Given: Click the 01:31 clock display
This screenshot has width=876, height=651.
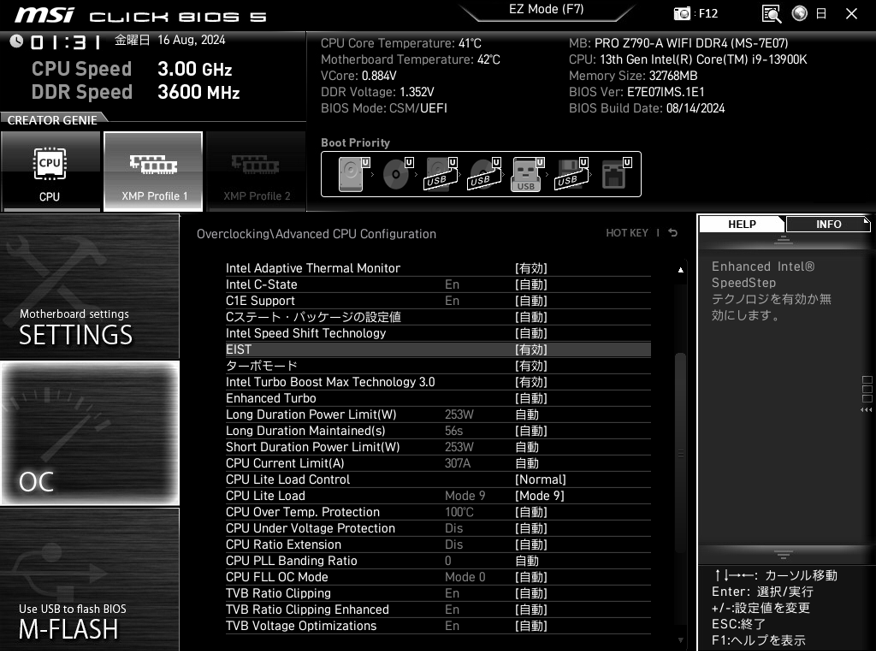Looking at the screenshot, I should 66,42.
